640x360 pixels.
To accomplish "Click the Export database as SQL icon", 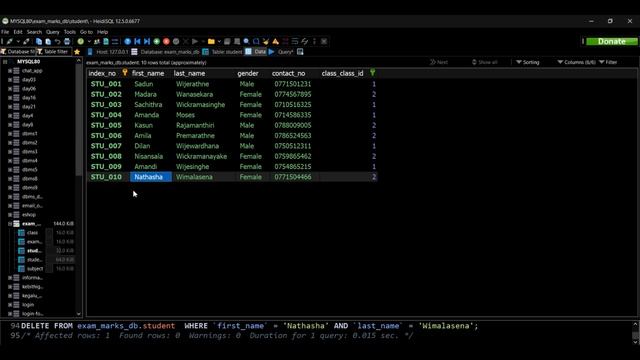I will pyautogui.click(x=106, y=41).
